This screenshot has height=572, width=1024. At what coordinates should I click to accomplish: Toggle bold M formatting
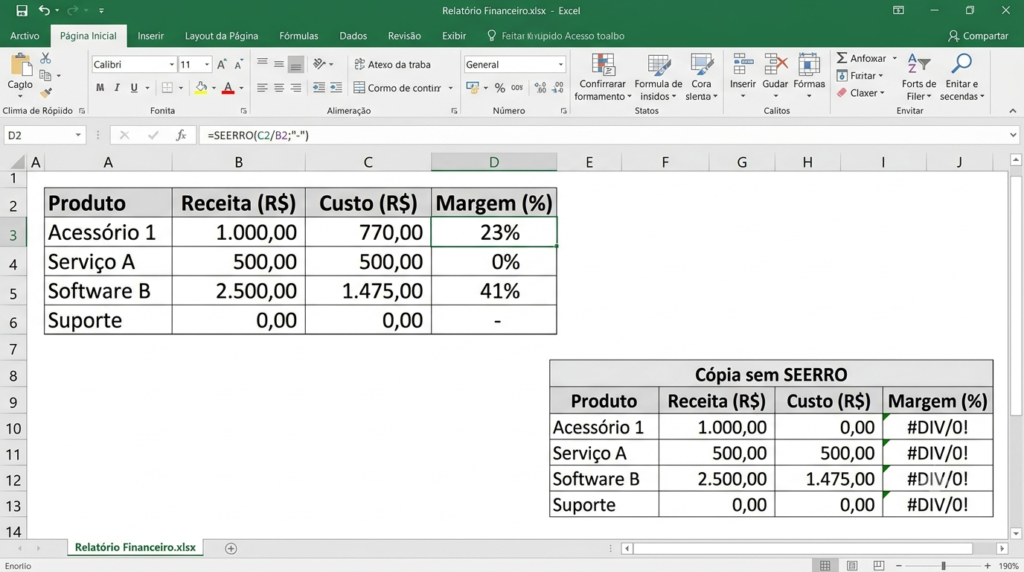(x=100, y=87)
